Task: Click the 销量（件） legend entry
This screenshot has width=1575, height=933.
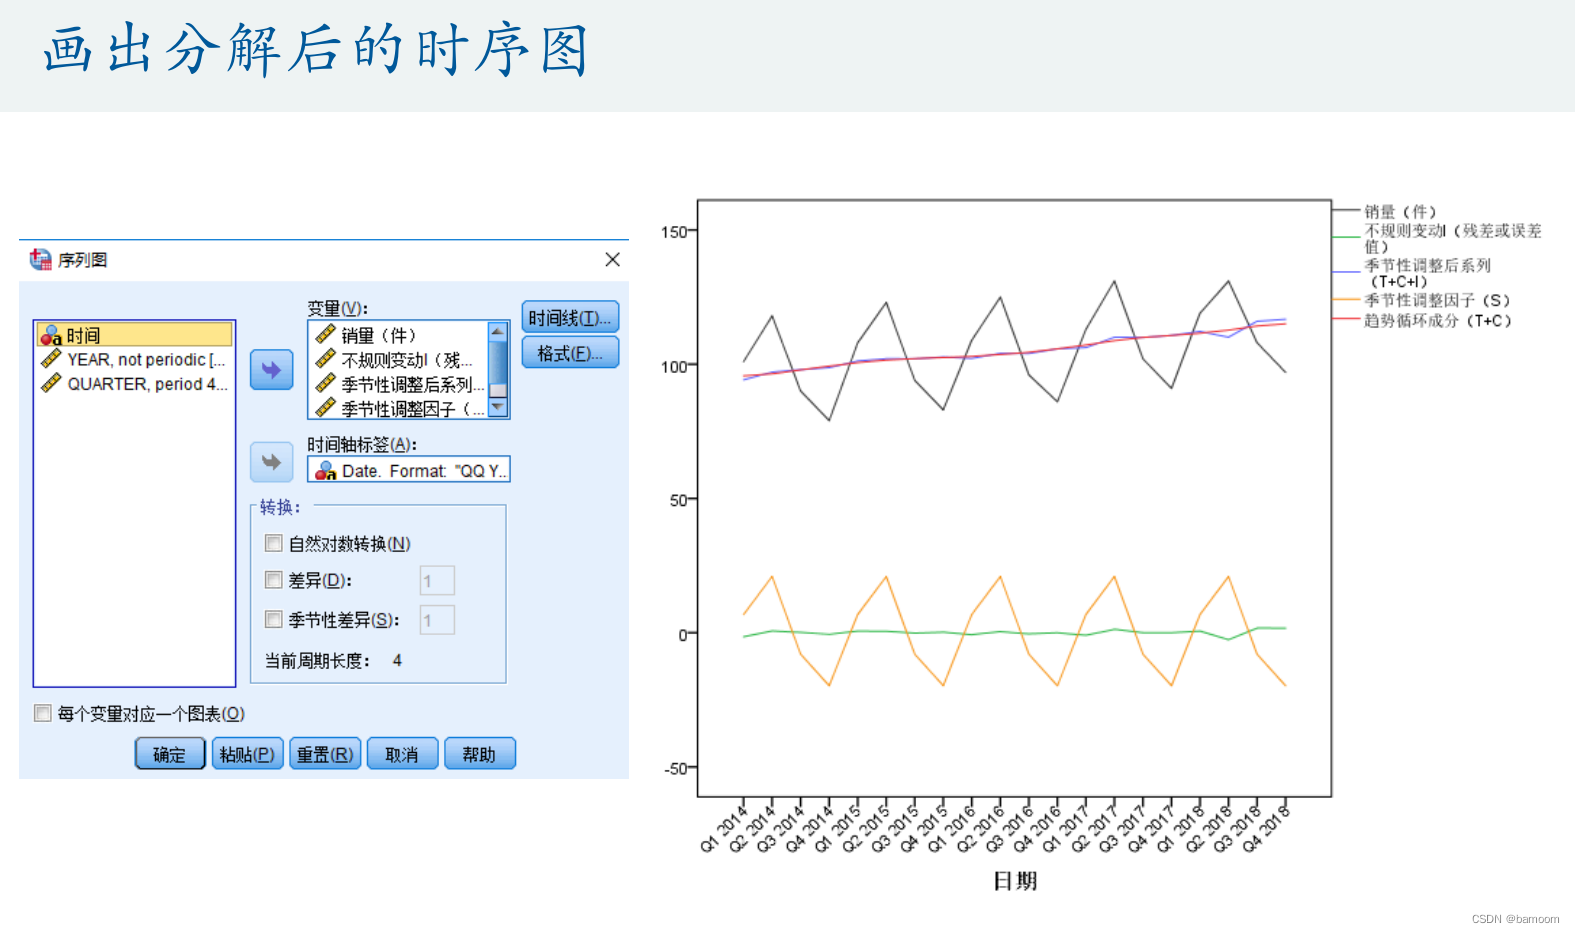Action: pyautogui.click(x=1400, y=211)
